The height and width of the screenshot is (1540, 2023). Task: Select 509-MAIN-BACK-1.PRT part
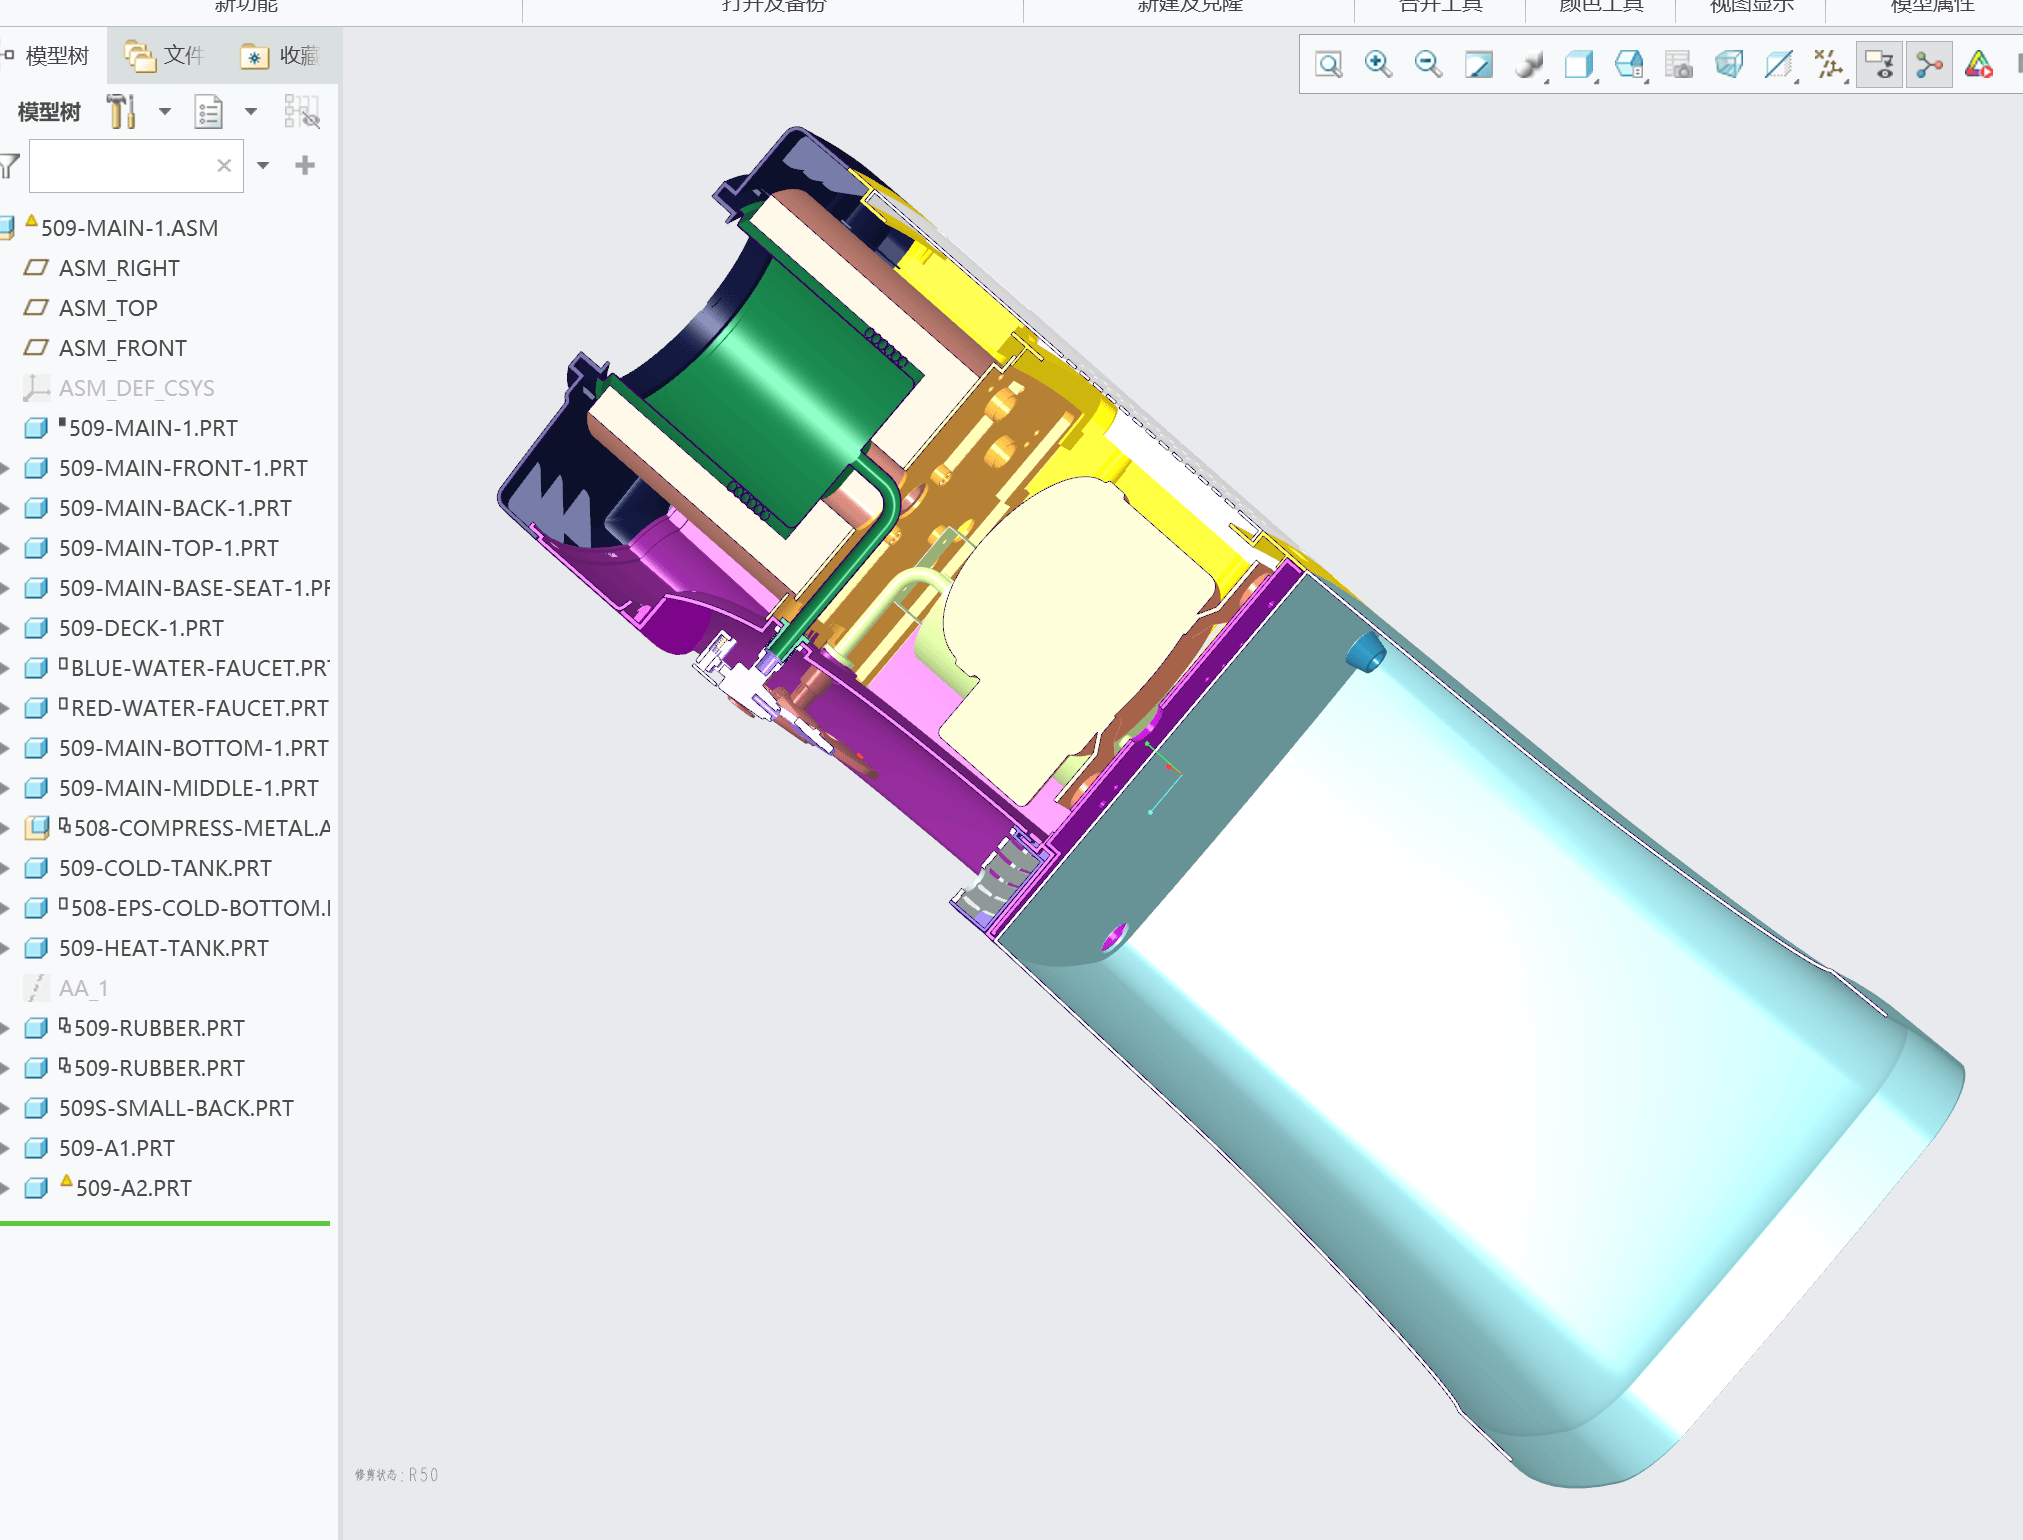pyautogui.click(x=175, y=508)
